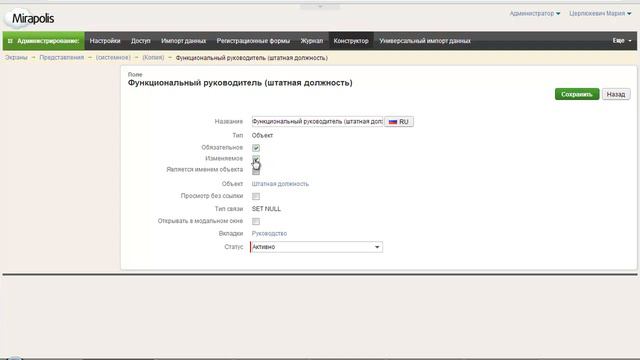Click the SET NULL relation type value
This screenshot has height=360, width=640.
pyautogui.click(x=266, y=209)
